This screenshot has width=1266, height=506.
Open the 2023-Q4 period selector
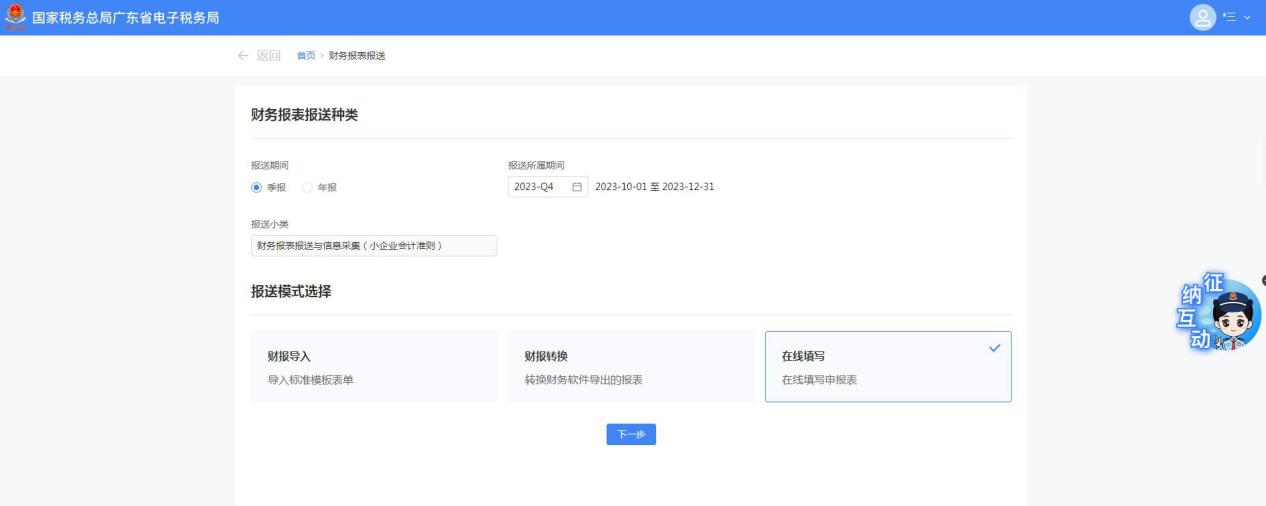(540, 187)
